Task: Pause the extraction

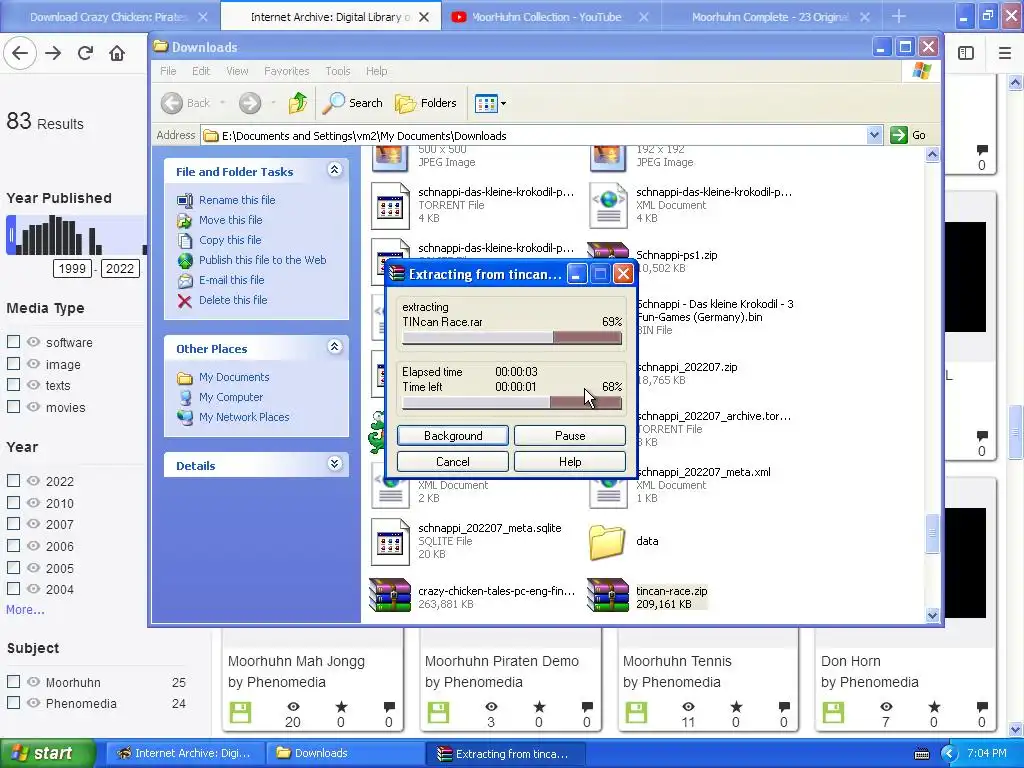Action: [569, 436]
